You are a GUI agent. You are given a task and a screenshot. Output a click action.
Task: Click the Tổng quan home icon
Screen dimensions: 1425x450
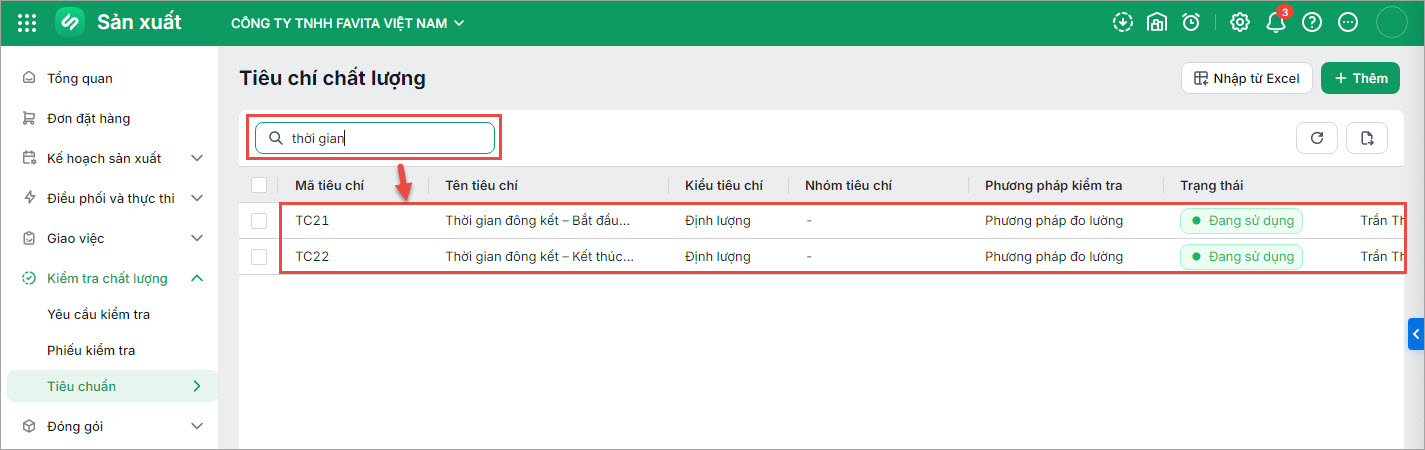29,78
